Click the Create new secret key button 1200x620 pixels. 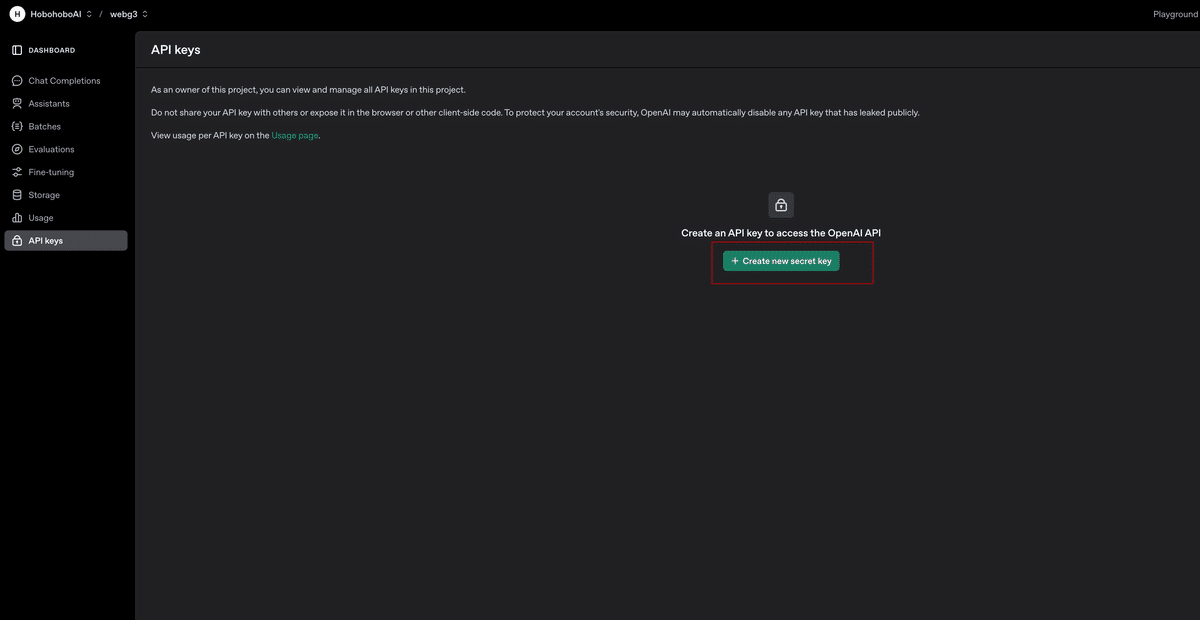[781, 261]
